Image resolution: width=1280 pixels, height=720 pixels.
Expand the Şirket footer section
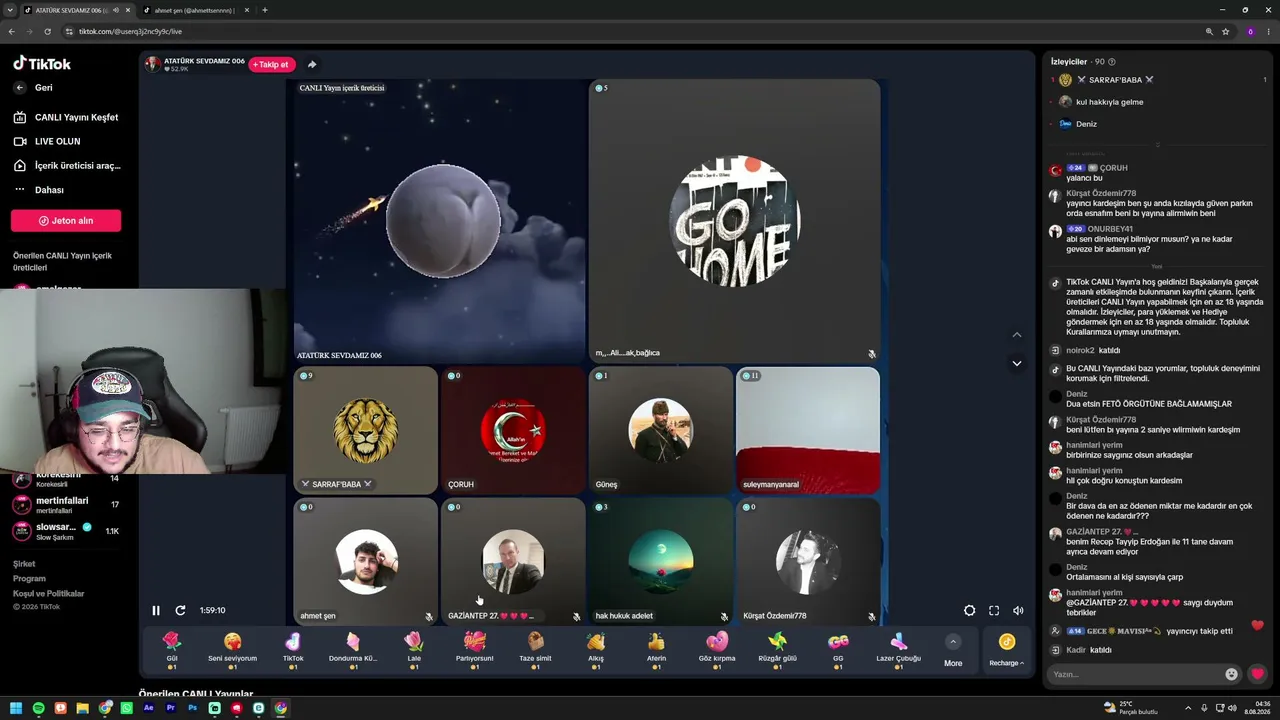pos(24,564)
